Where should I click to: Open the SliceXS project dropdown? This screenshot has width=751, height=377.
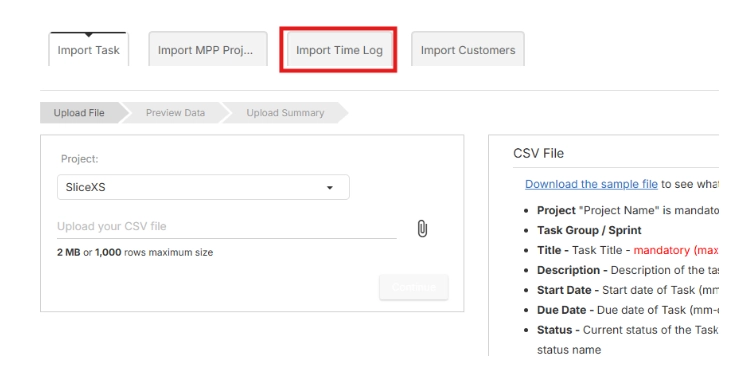(203, 187)
